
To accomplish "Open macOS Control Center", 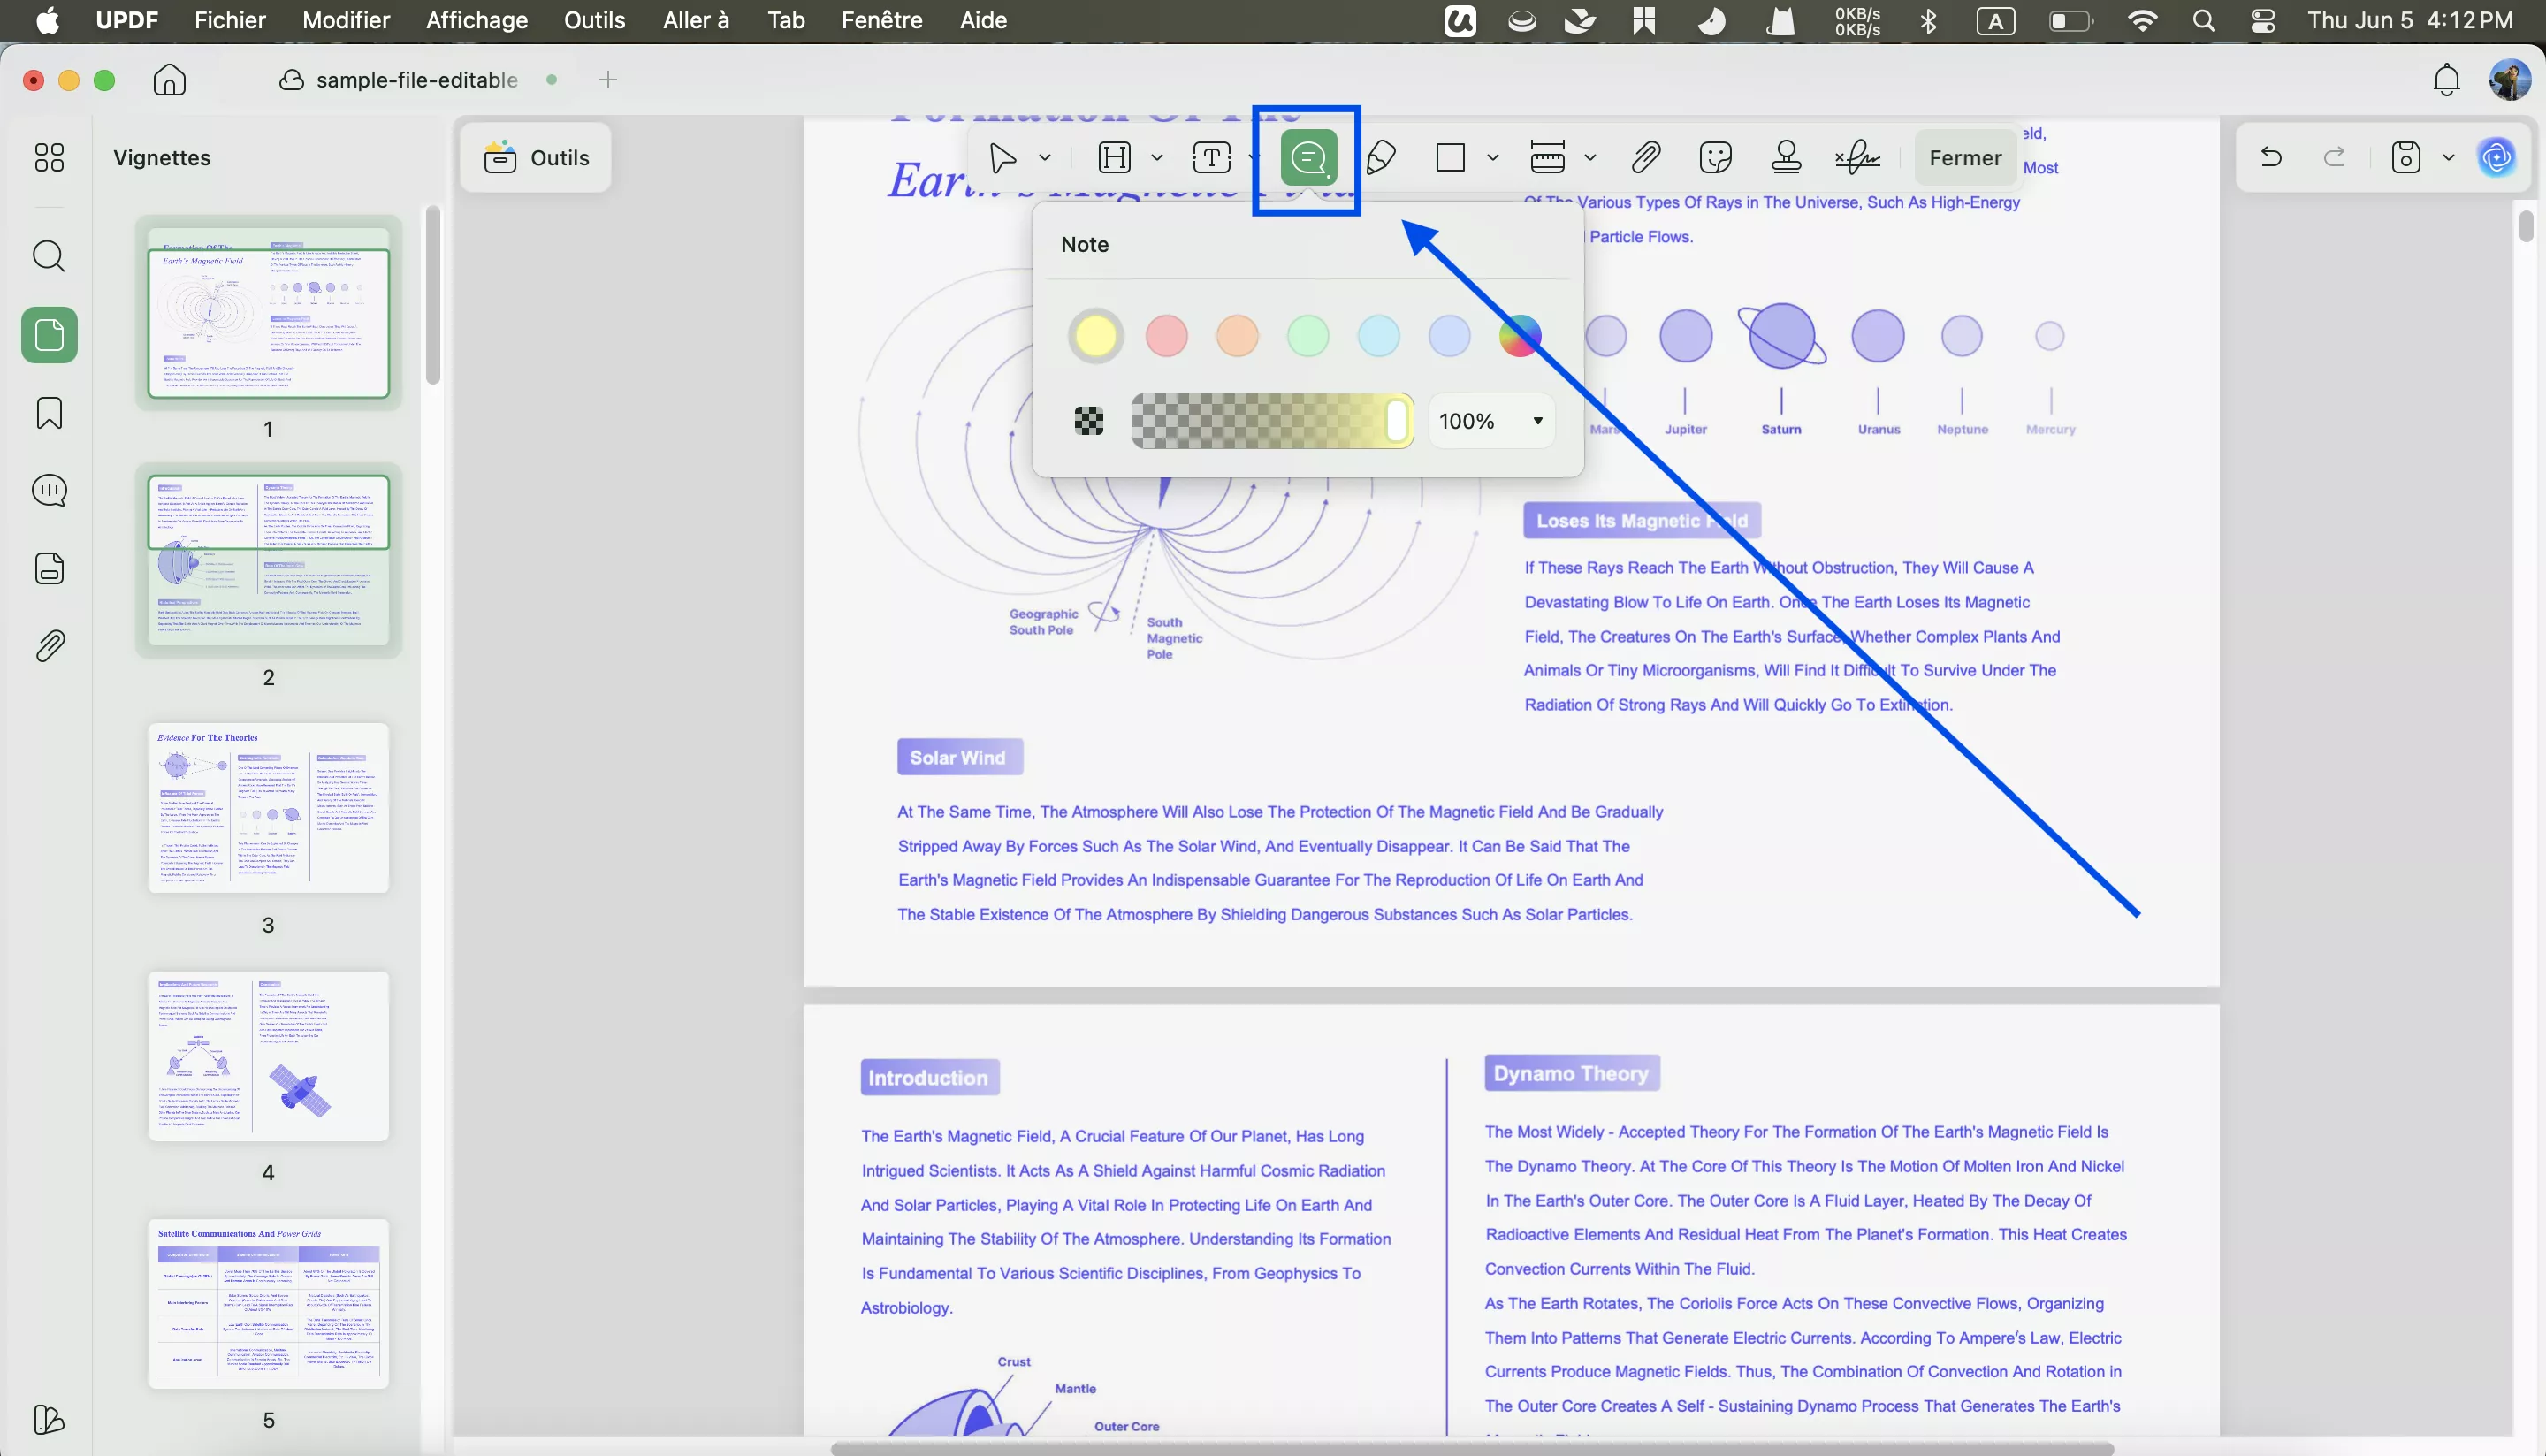I will [2263, 21].
